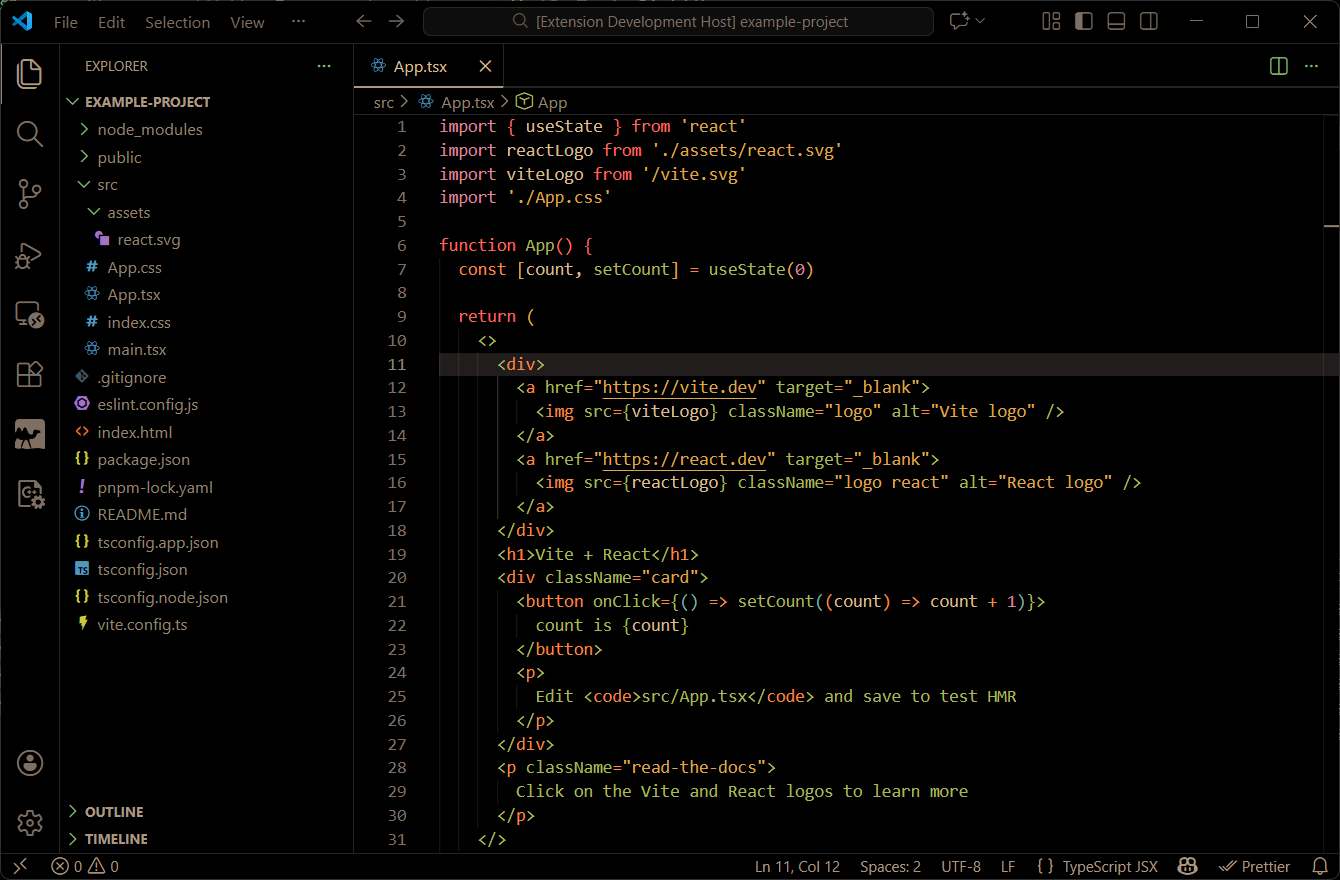
Task: Go back using the left arrow
Action: point(364,21)
